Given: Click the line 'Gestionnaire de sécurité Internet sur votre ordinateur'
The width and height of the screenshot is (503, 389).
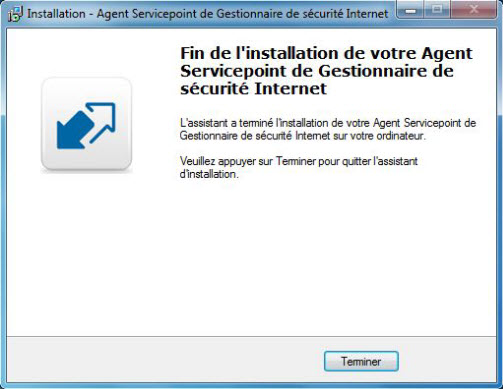Looking at the screenshot, I should click(303, 136).
